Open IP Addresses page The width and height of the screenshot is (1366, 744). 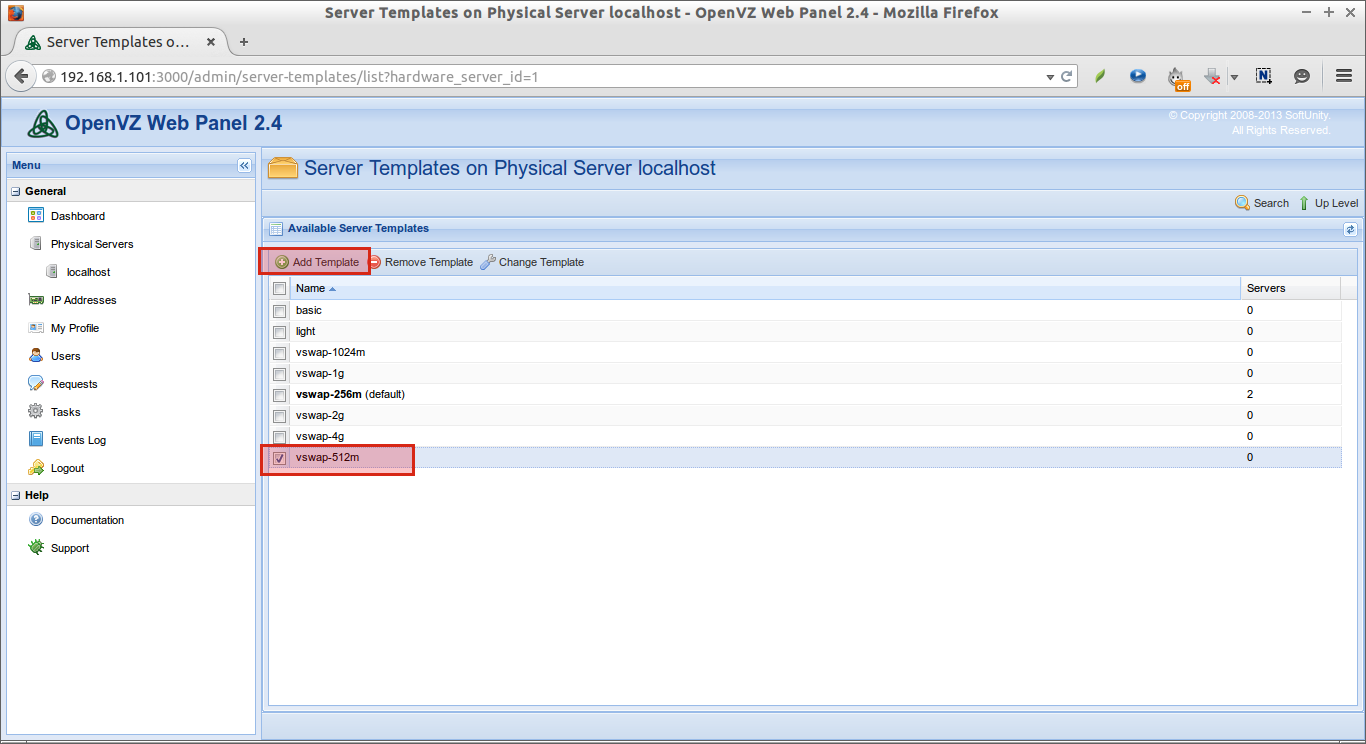pos(84,300)
